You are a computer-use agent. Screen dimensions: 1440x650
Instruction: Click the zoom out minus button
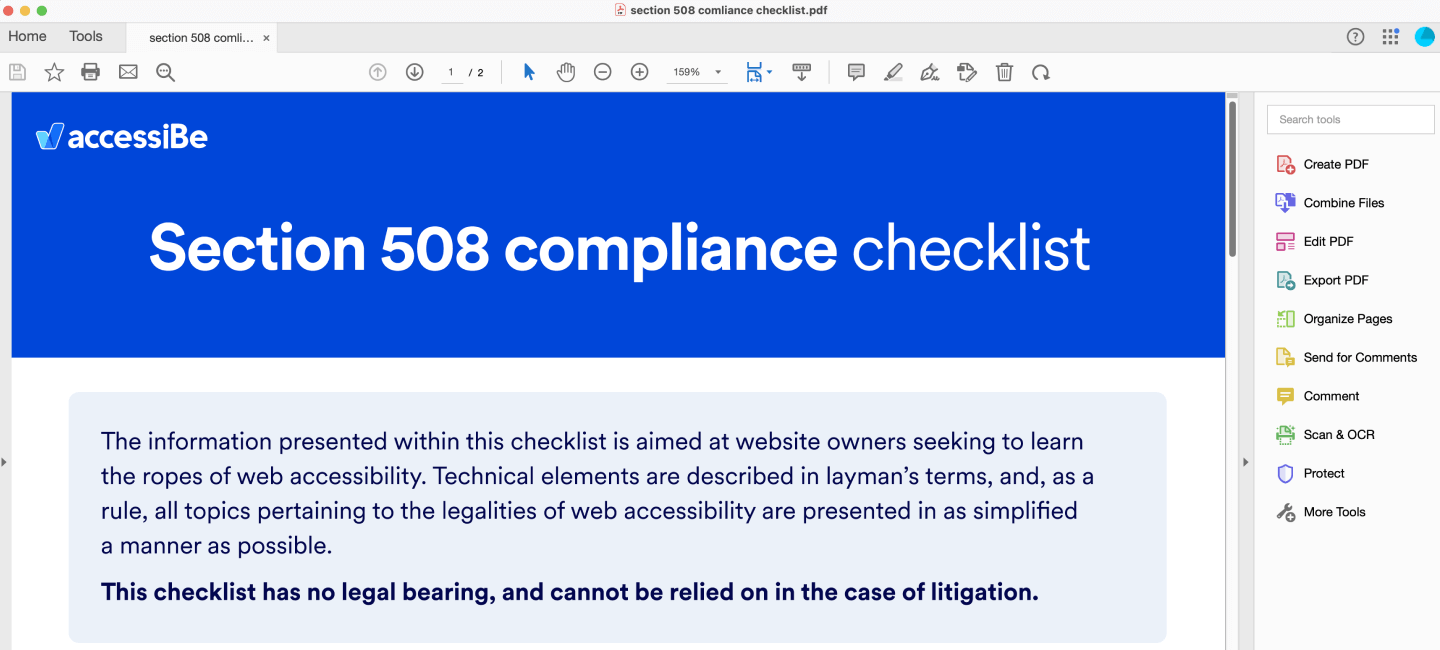pos(602,72)
